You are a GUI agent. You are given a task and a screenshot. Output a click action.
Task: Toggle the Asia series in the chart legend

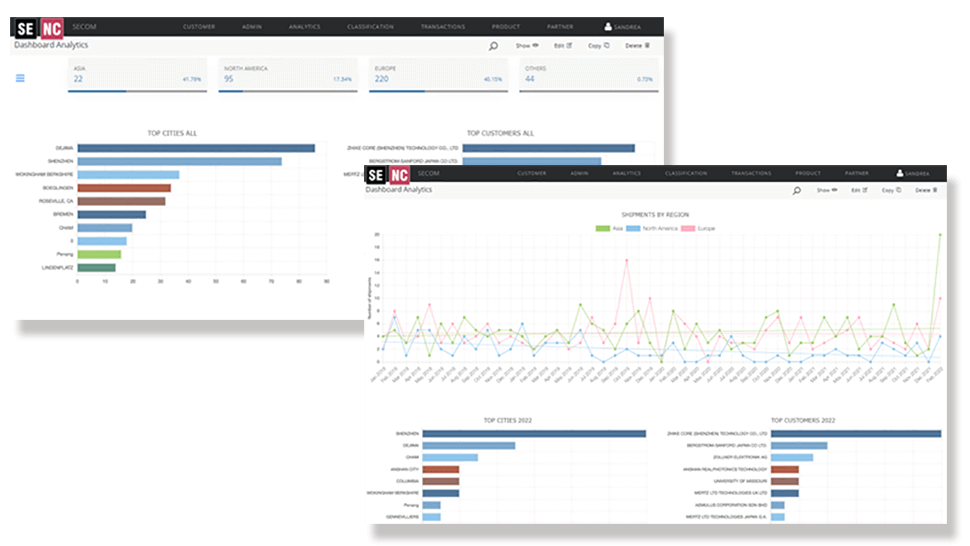(x=610, y=228)
